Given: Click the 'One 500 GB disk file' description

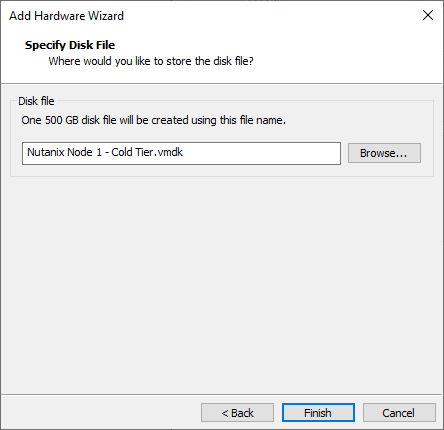Looking at the screenshot, I should point(153,120).
